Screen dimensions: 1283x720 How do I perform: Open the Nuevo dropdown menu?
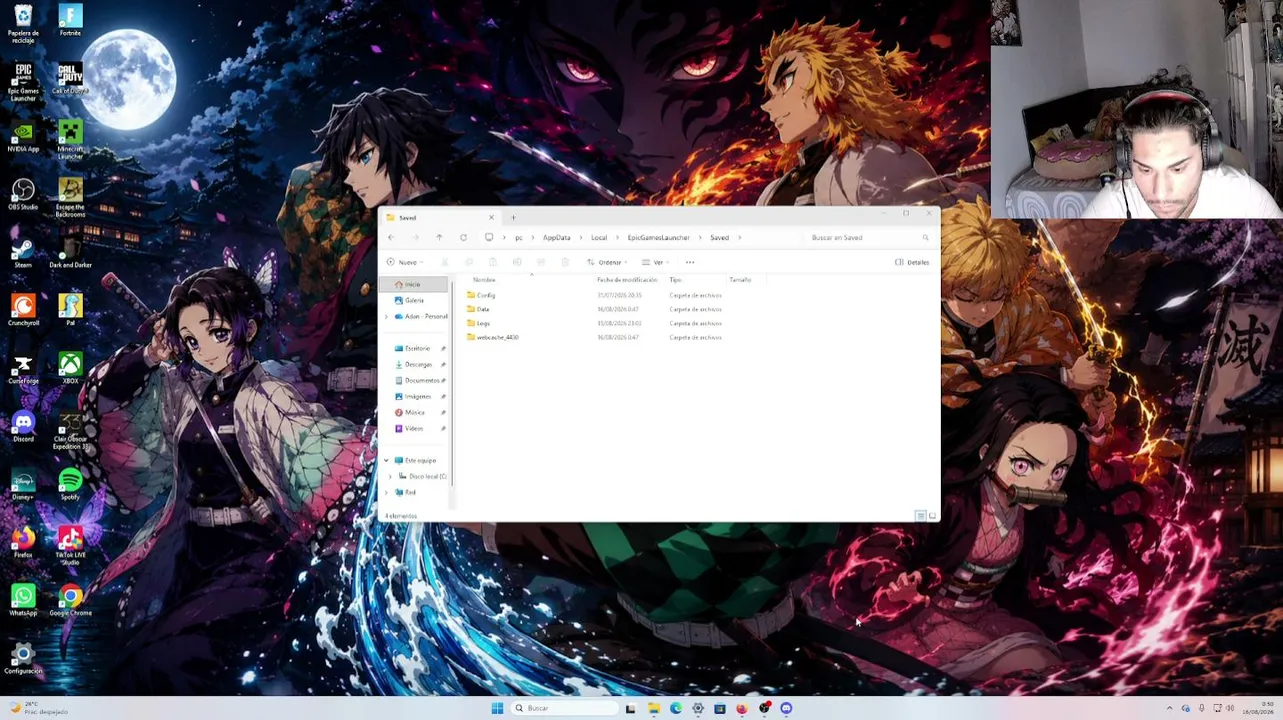[x=404, y=262]
